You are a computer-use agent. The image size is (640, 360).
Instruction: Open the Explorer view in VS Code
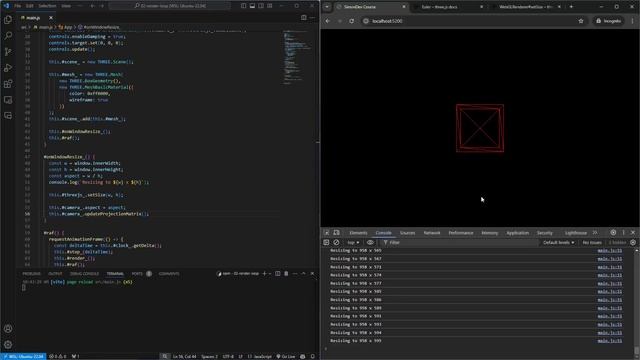[x=8, y=20]
